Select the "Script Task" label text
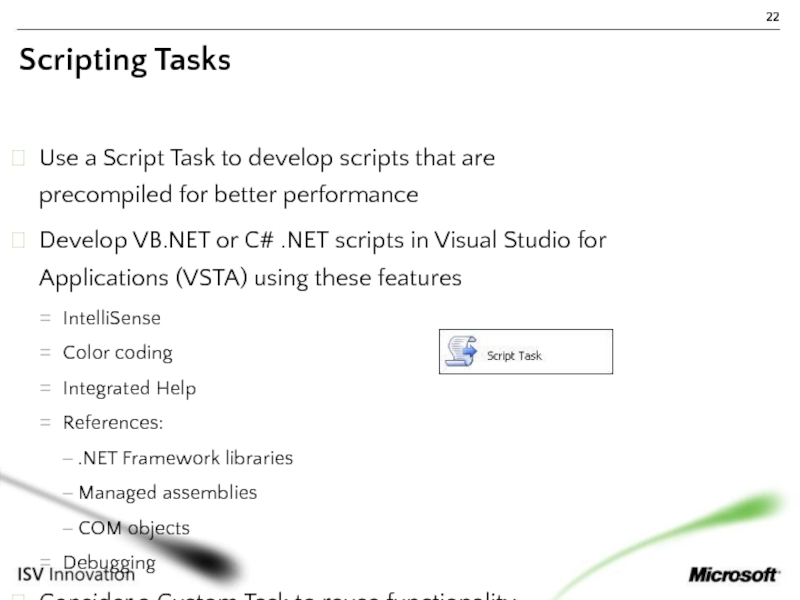Screen dimensions: 800x600 [x=514, y=355]
